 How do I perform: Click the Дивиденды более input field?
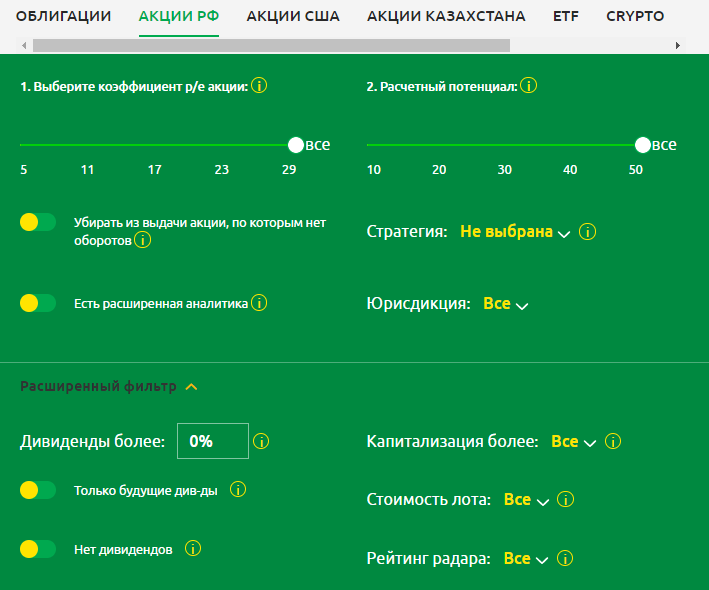click(212, 441)
